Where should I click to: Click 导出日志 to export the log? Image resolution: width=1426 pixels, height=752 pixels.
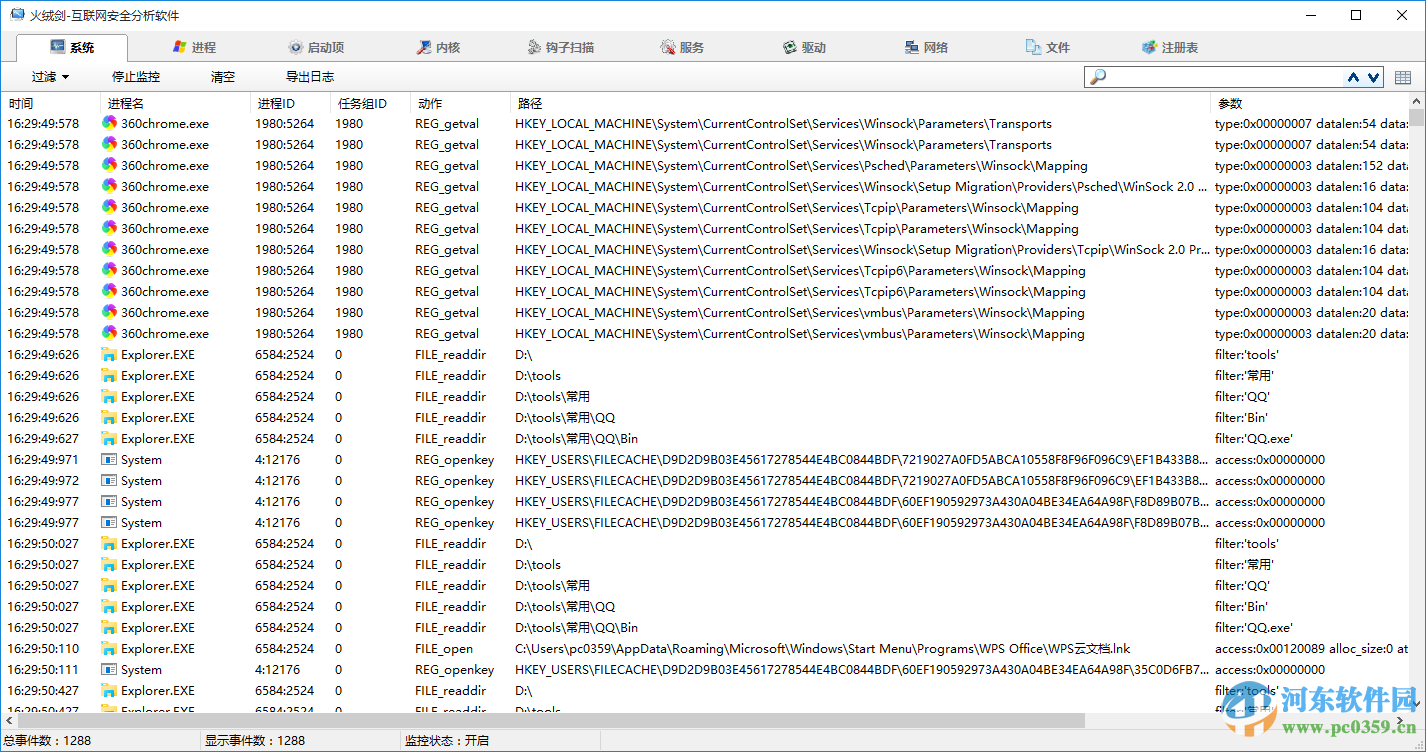point(310,77)
